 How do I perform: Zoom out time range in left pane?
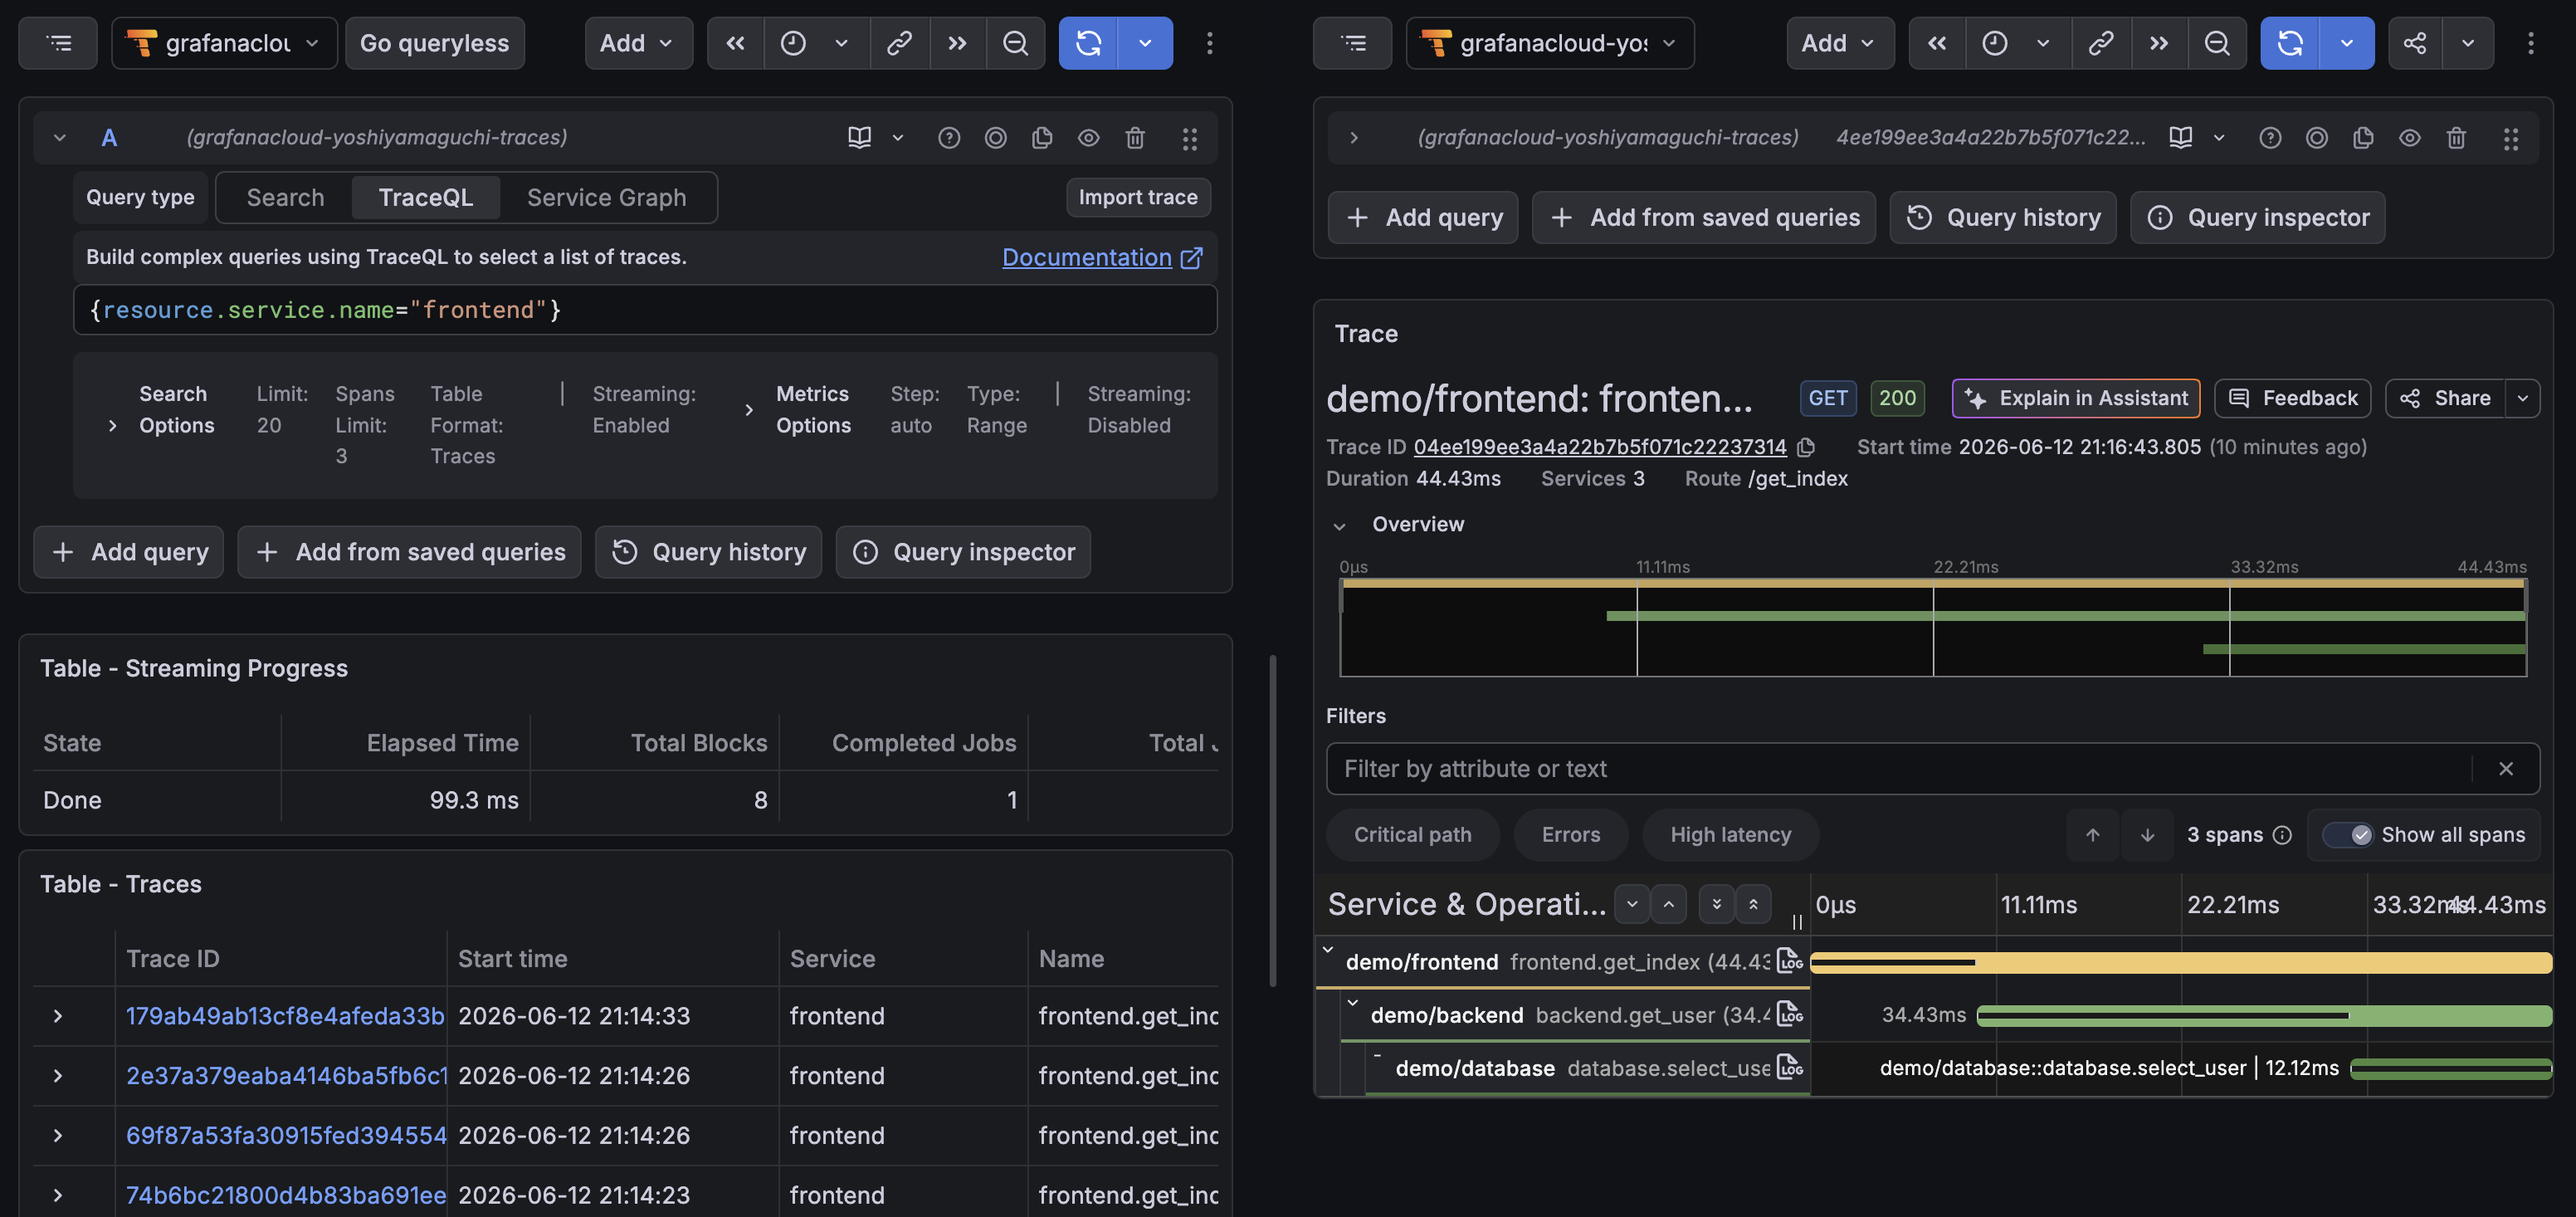pos(1015,43)
